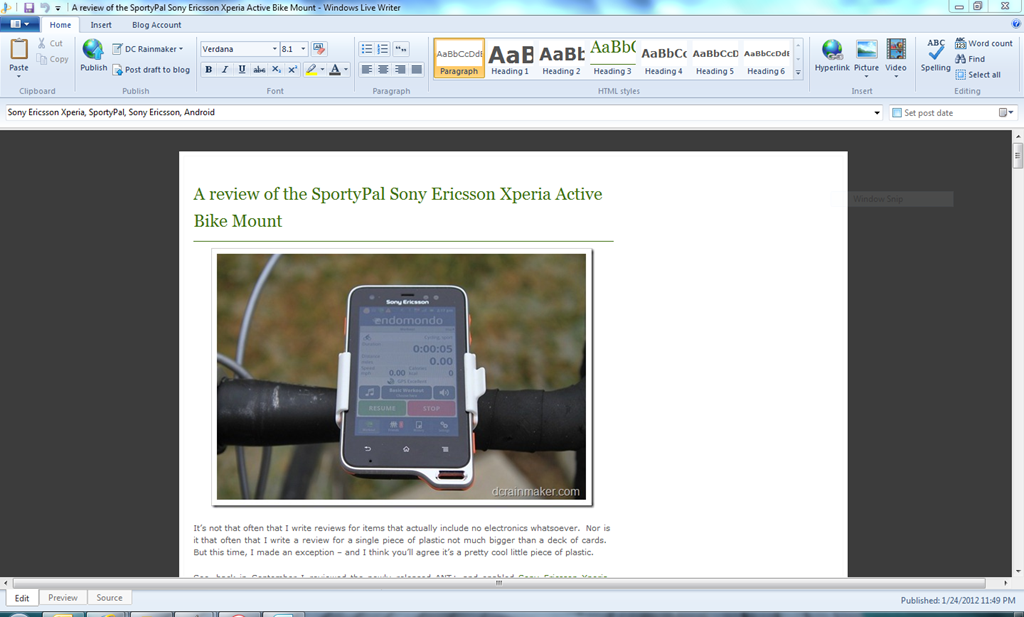Viewport: 1024px width, 617px height.
Task: Open the Word count tool
Action: [984, 43]
